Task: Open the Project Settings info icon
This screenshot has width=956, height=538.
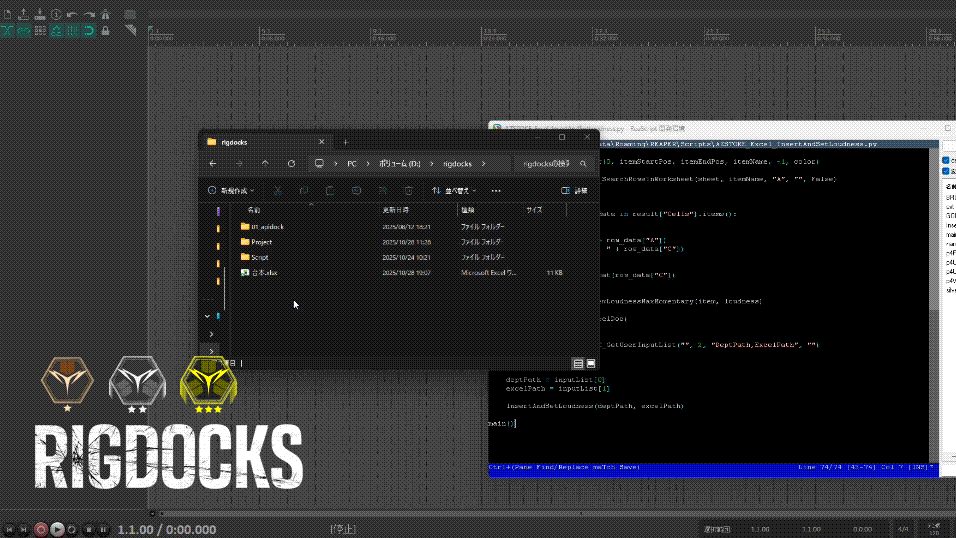Action: coord(56,14)
